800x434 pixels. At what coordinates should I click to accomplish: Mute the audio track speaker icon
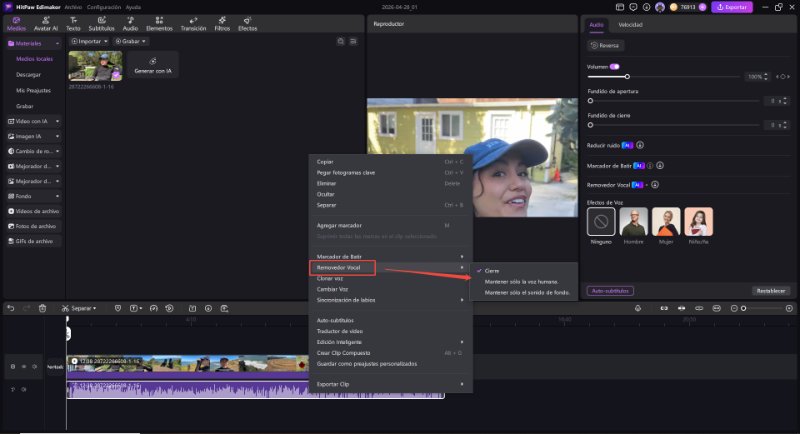pyautogui.click(x=23, y=390)
